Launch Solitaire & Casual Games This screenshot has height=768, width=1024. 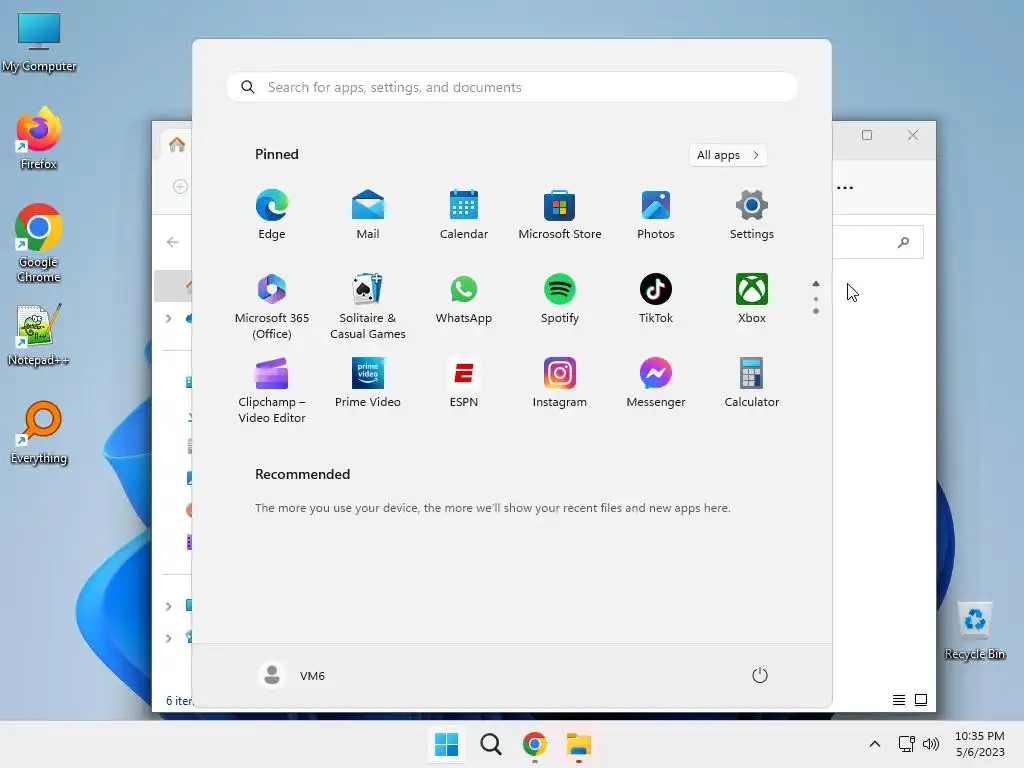[x=368, y=306]
